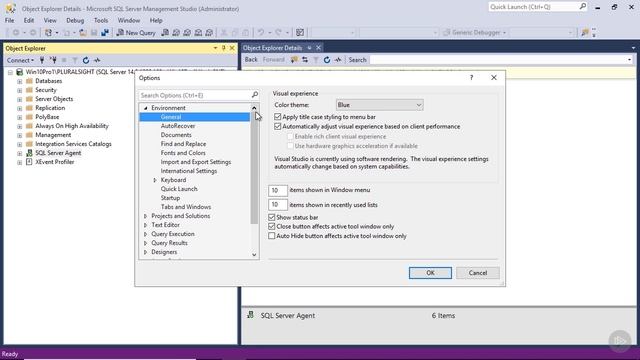640x360 pixels.
Task: Click OK in the Options dialog
Action: pyautogui.click(x=430, y=273)
